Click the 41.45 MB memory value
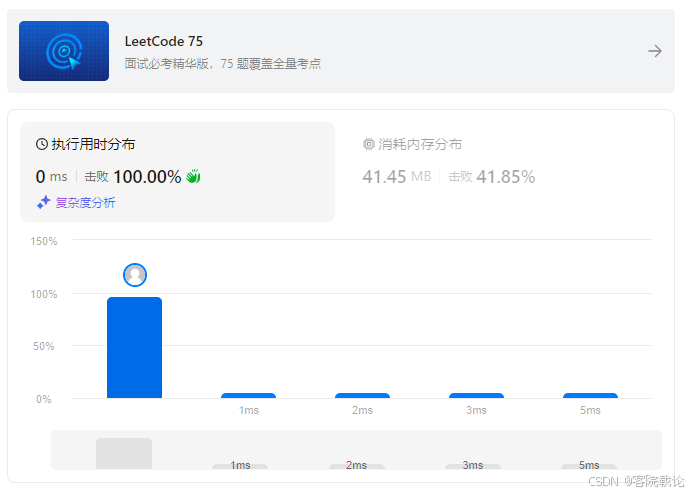 pos(397,177)
